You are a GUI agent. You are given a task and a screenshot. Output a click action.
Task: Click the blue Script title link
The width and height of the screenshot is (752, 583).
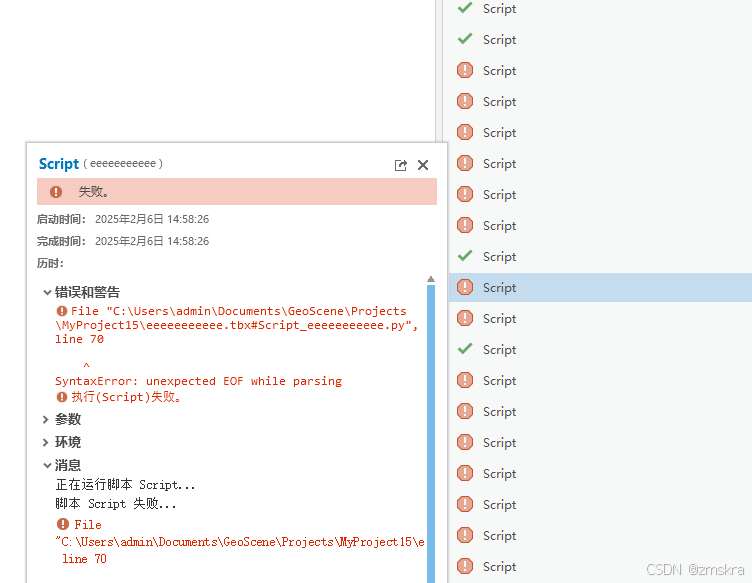point(59,164)
